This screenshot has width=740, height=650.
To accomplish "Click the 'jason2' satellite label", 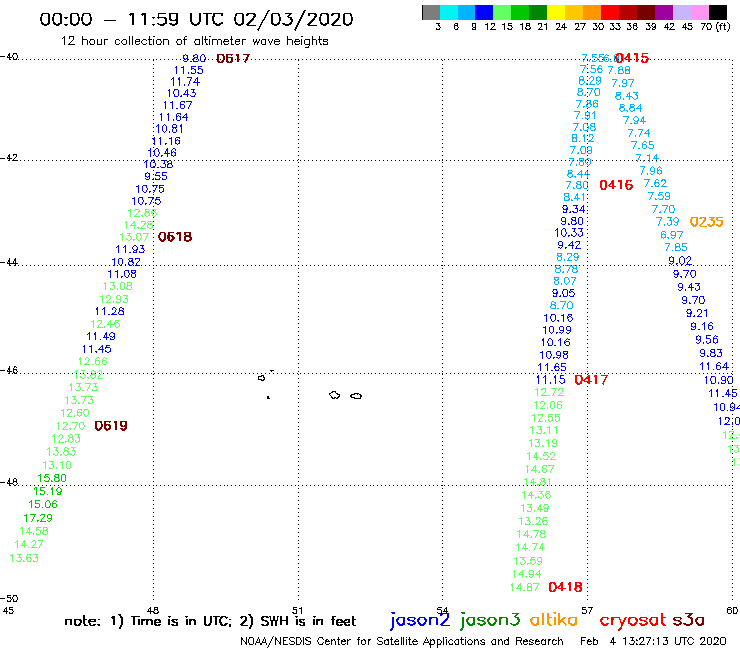I will pos(420,620).
